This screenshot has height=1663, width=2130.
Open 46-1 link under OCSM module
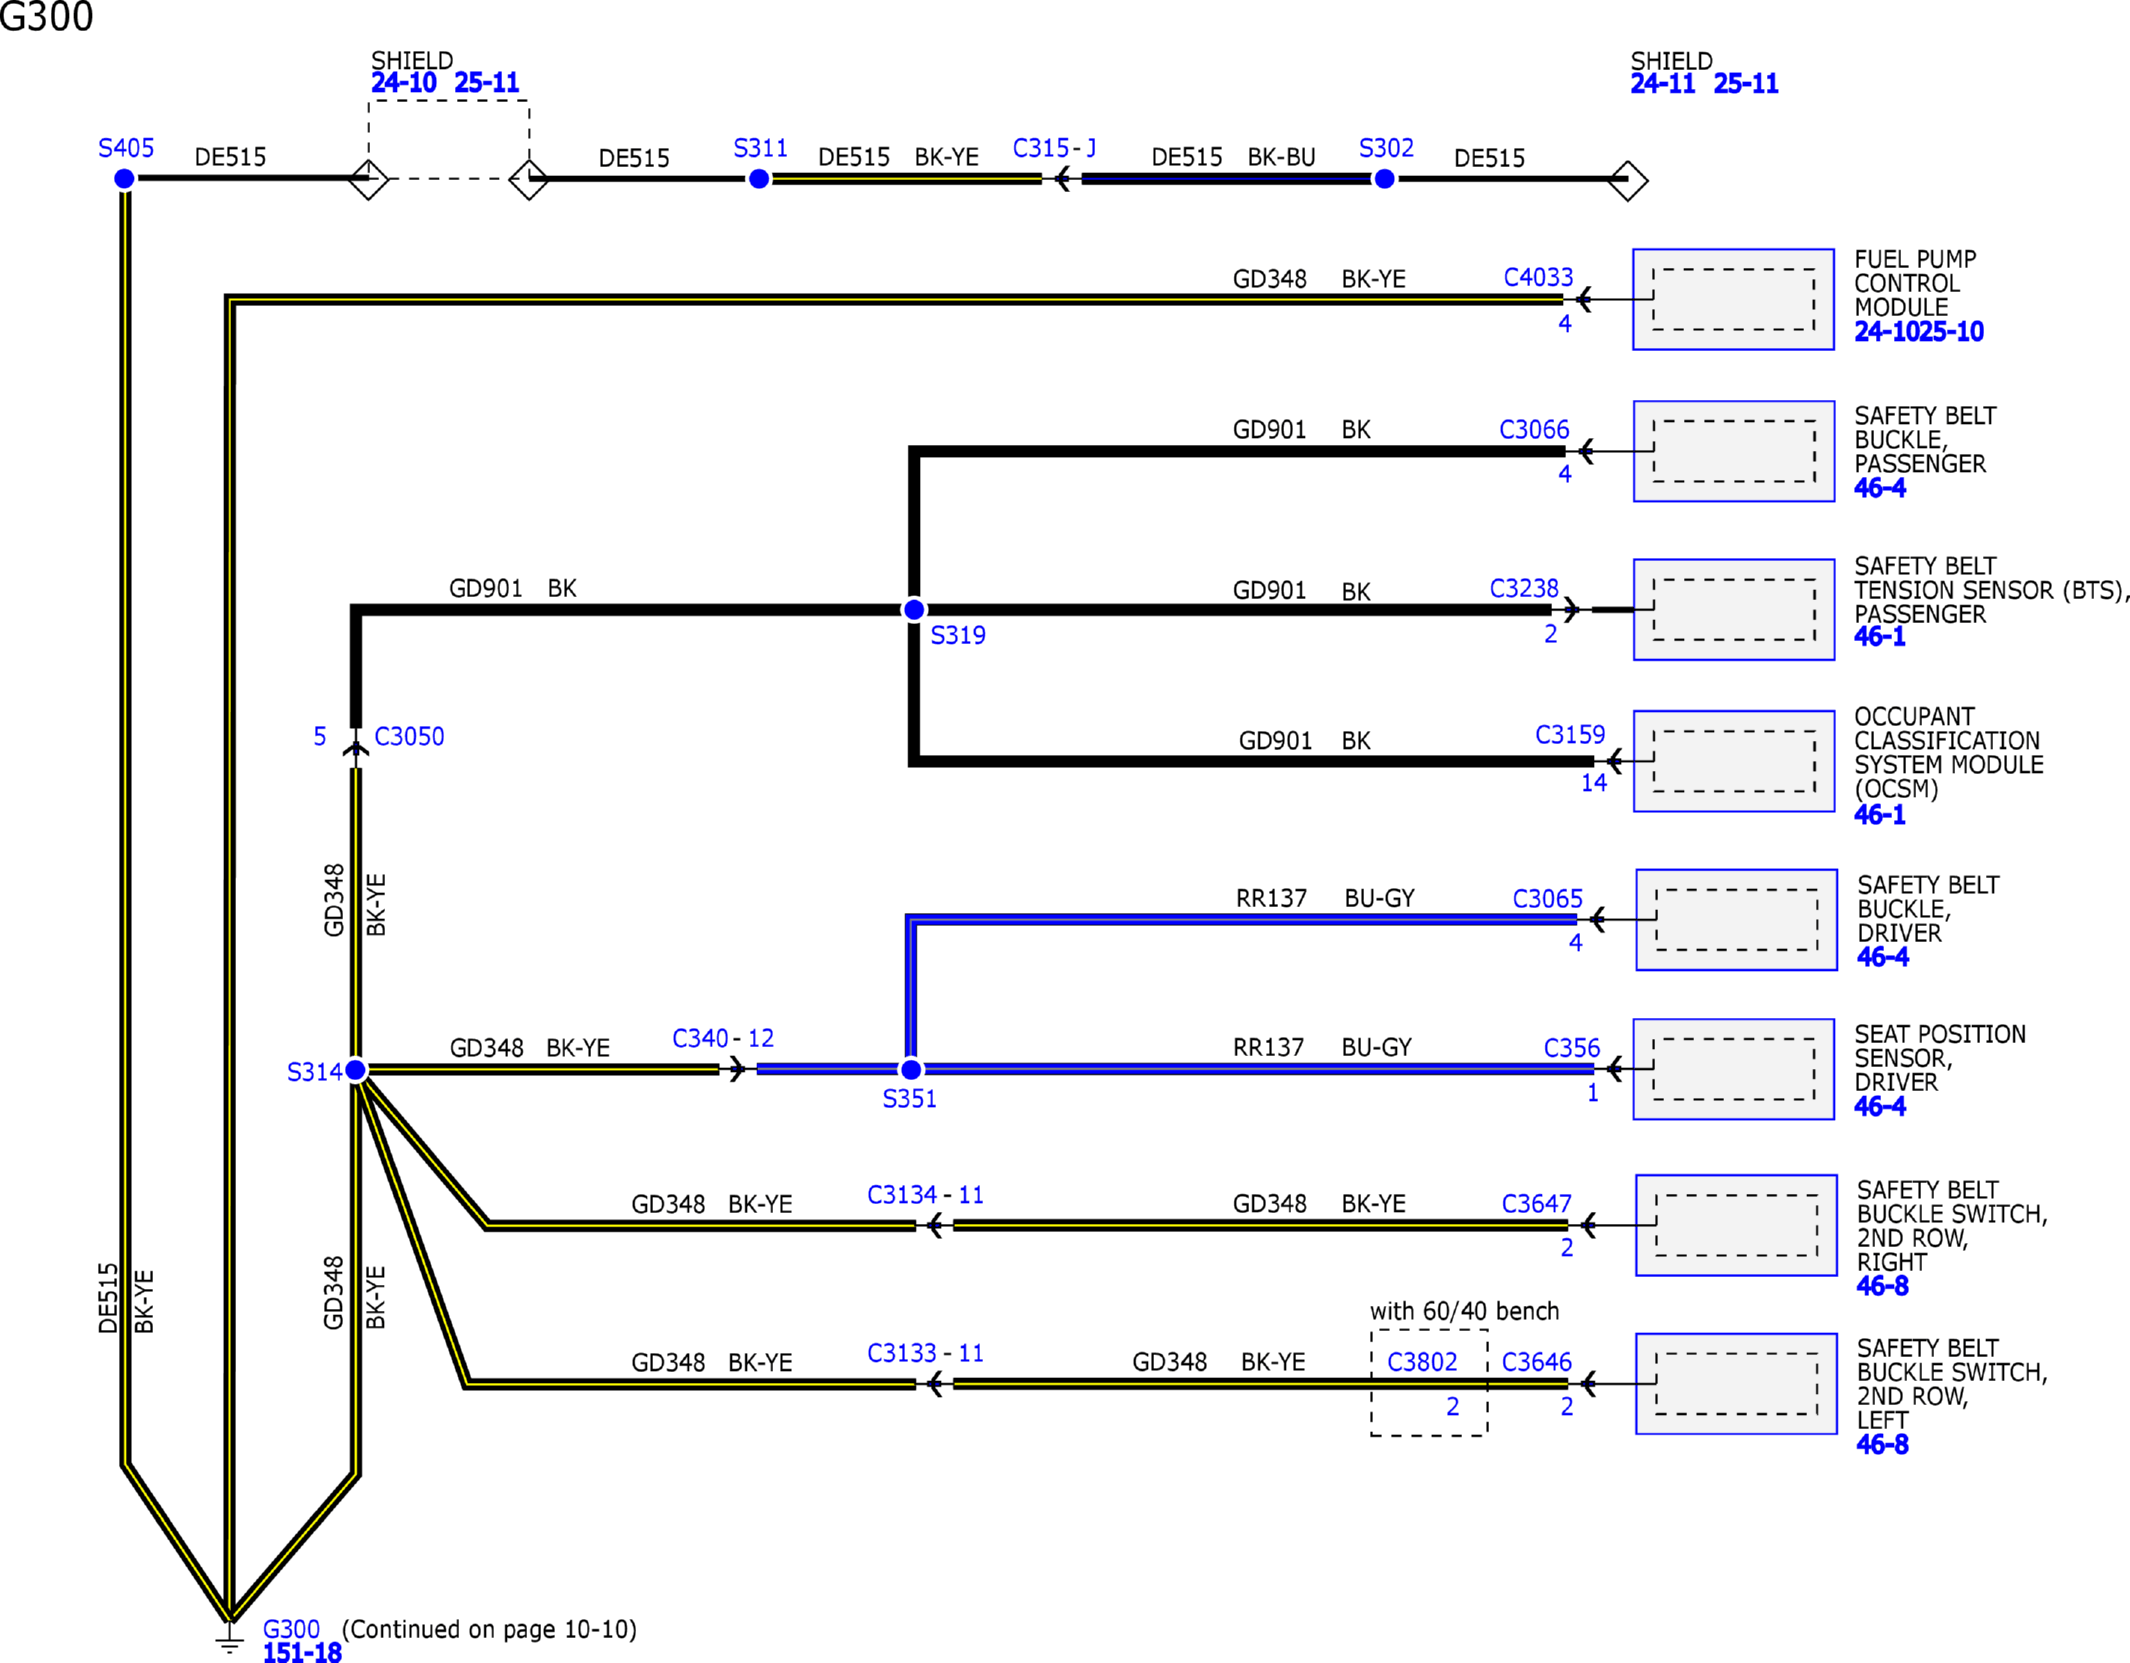[1880, 815]
